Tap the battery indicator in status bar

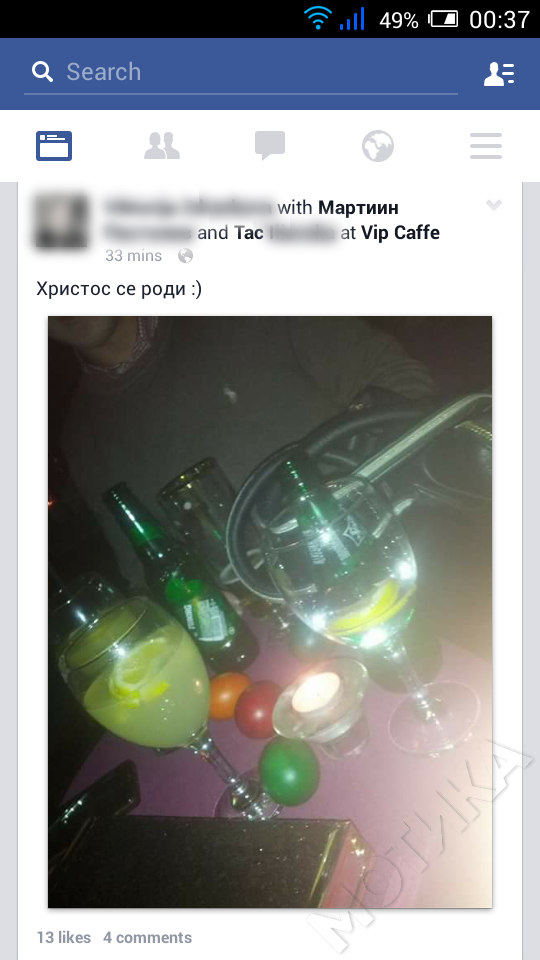pyautogui.click(x=444, y=19)
